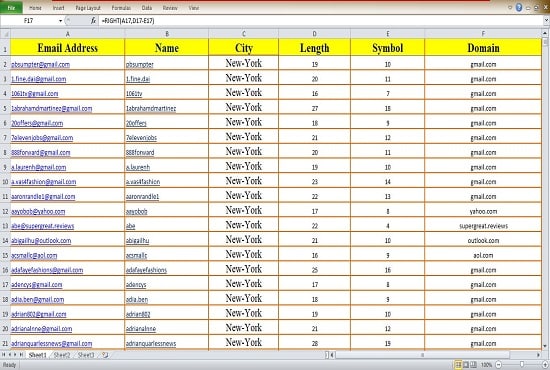Switch to Sheet1 tab

coord(38,355)
